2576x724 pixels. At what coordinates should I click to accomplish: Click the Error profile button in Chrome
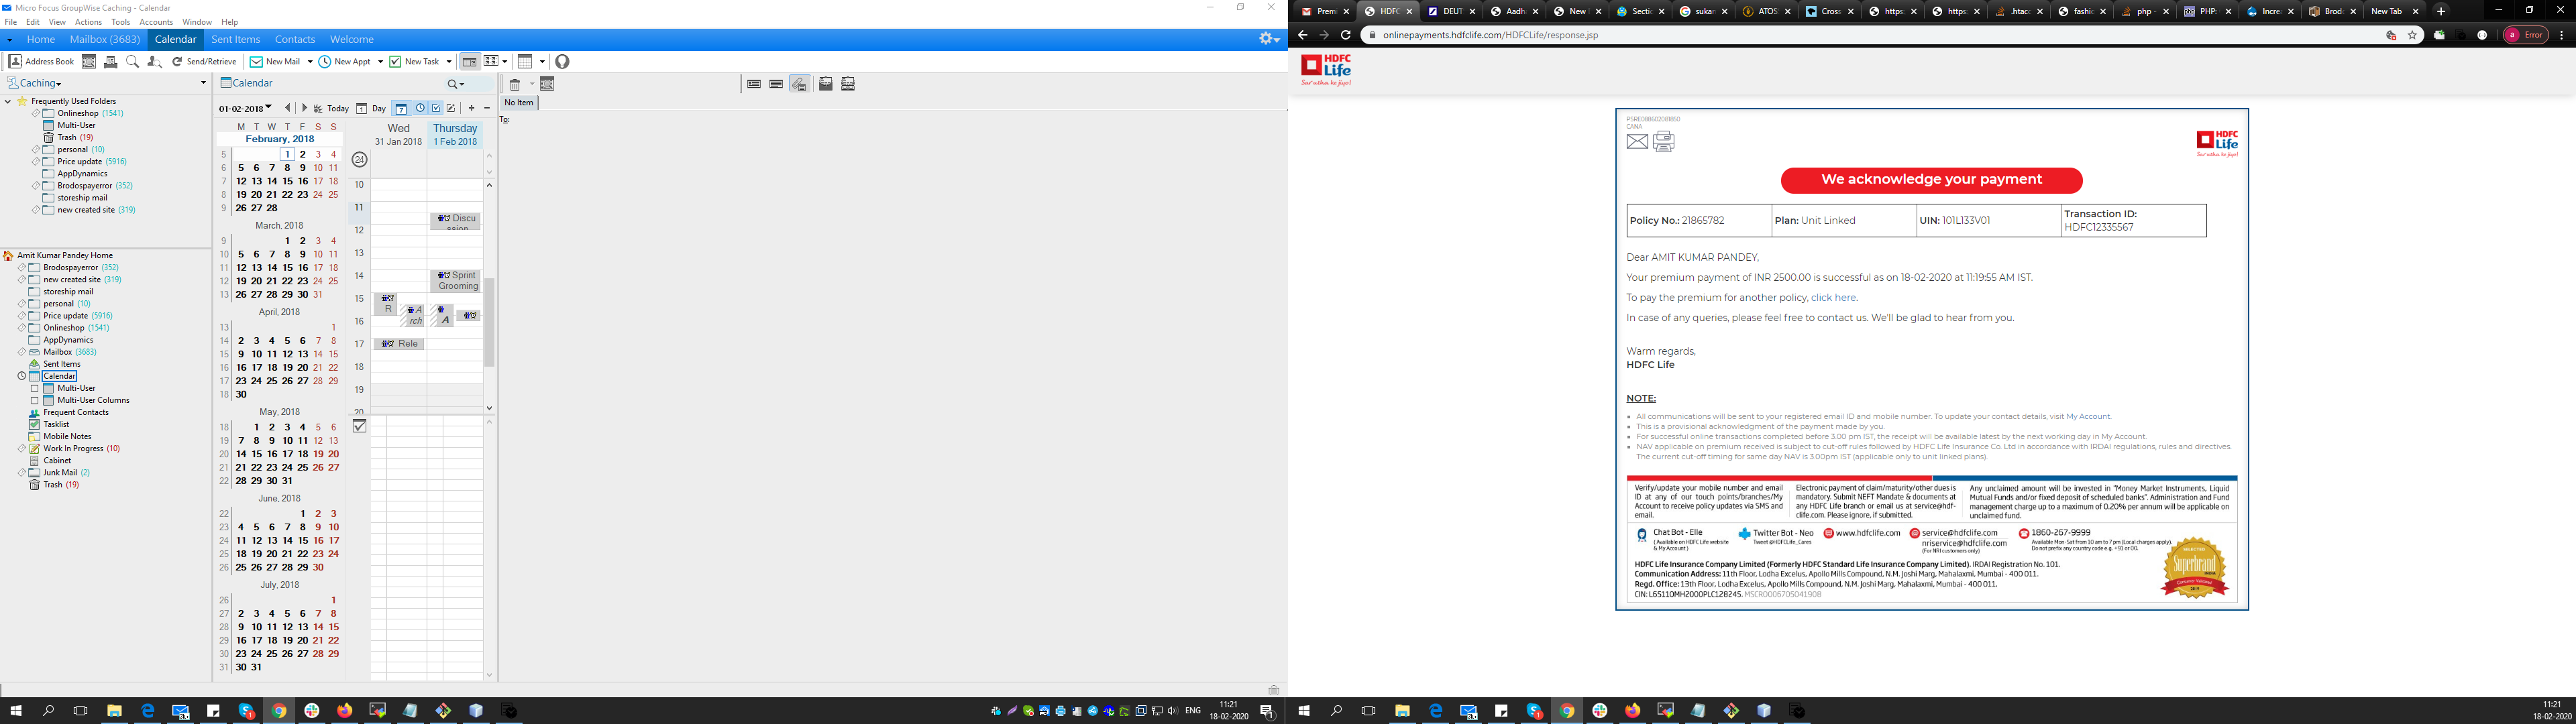2525,35
